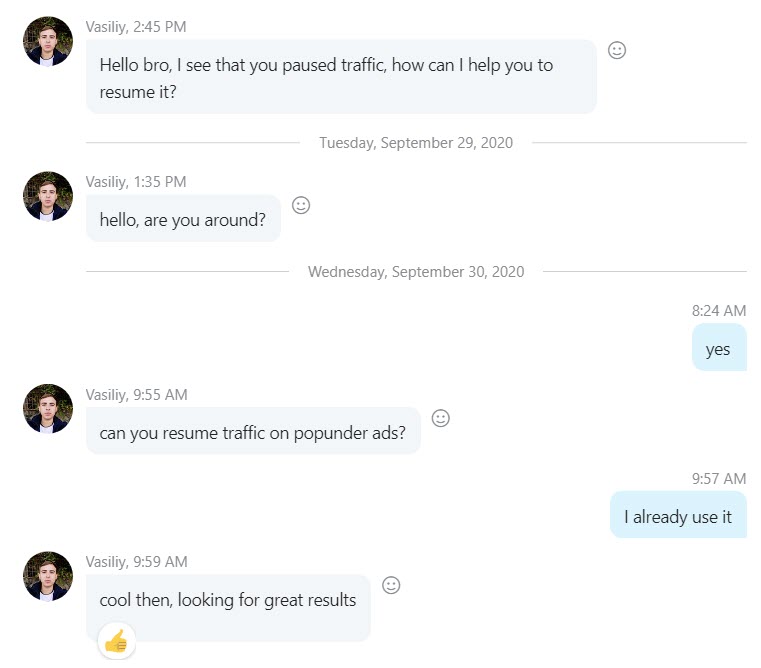Viewport: 761px width, 668px height.
Task: Open Vasiliy's avatar at 1:35 PM message
Action: point(48,196)
